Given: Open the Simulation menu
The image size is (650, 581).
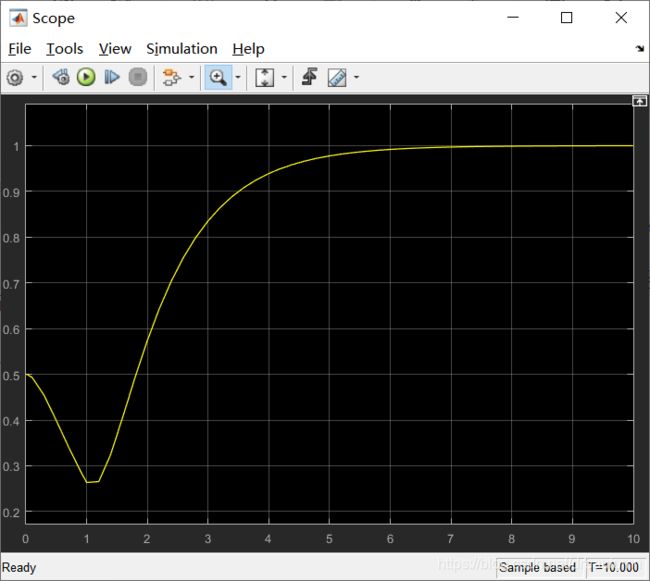Looking at the screenshot, I should click(182, 49).
